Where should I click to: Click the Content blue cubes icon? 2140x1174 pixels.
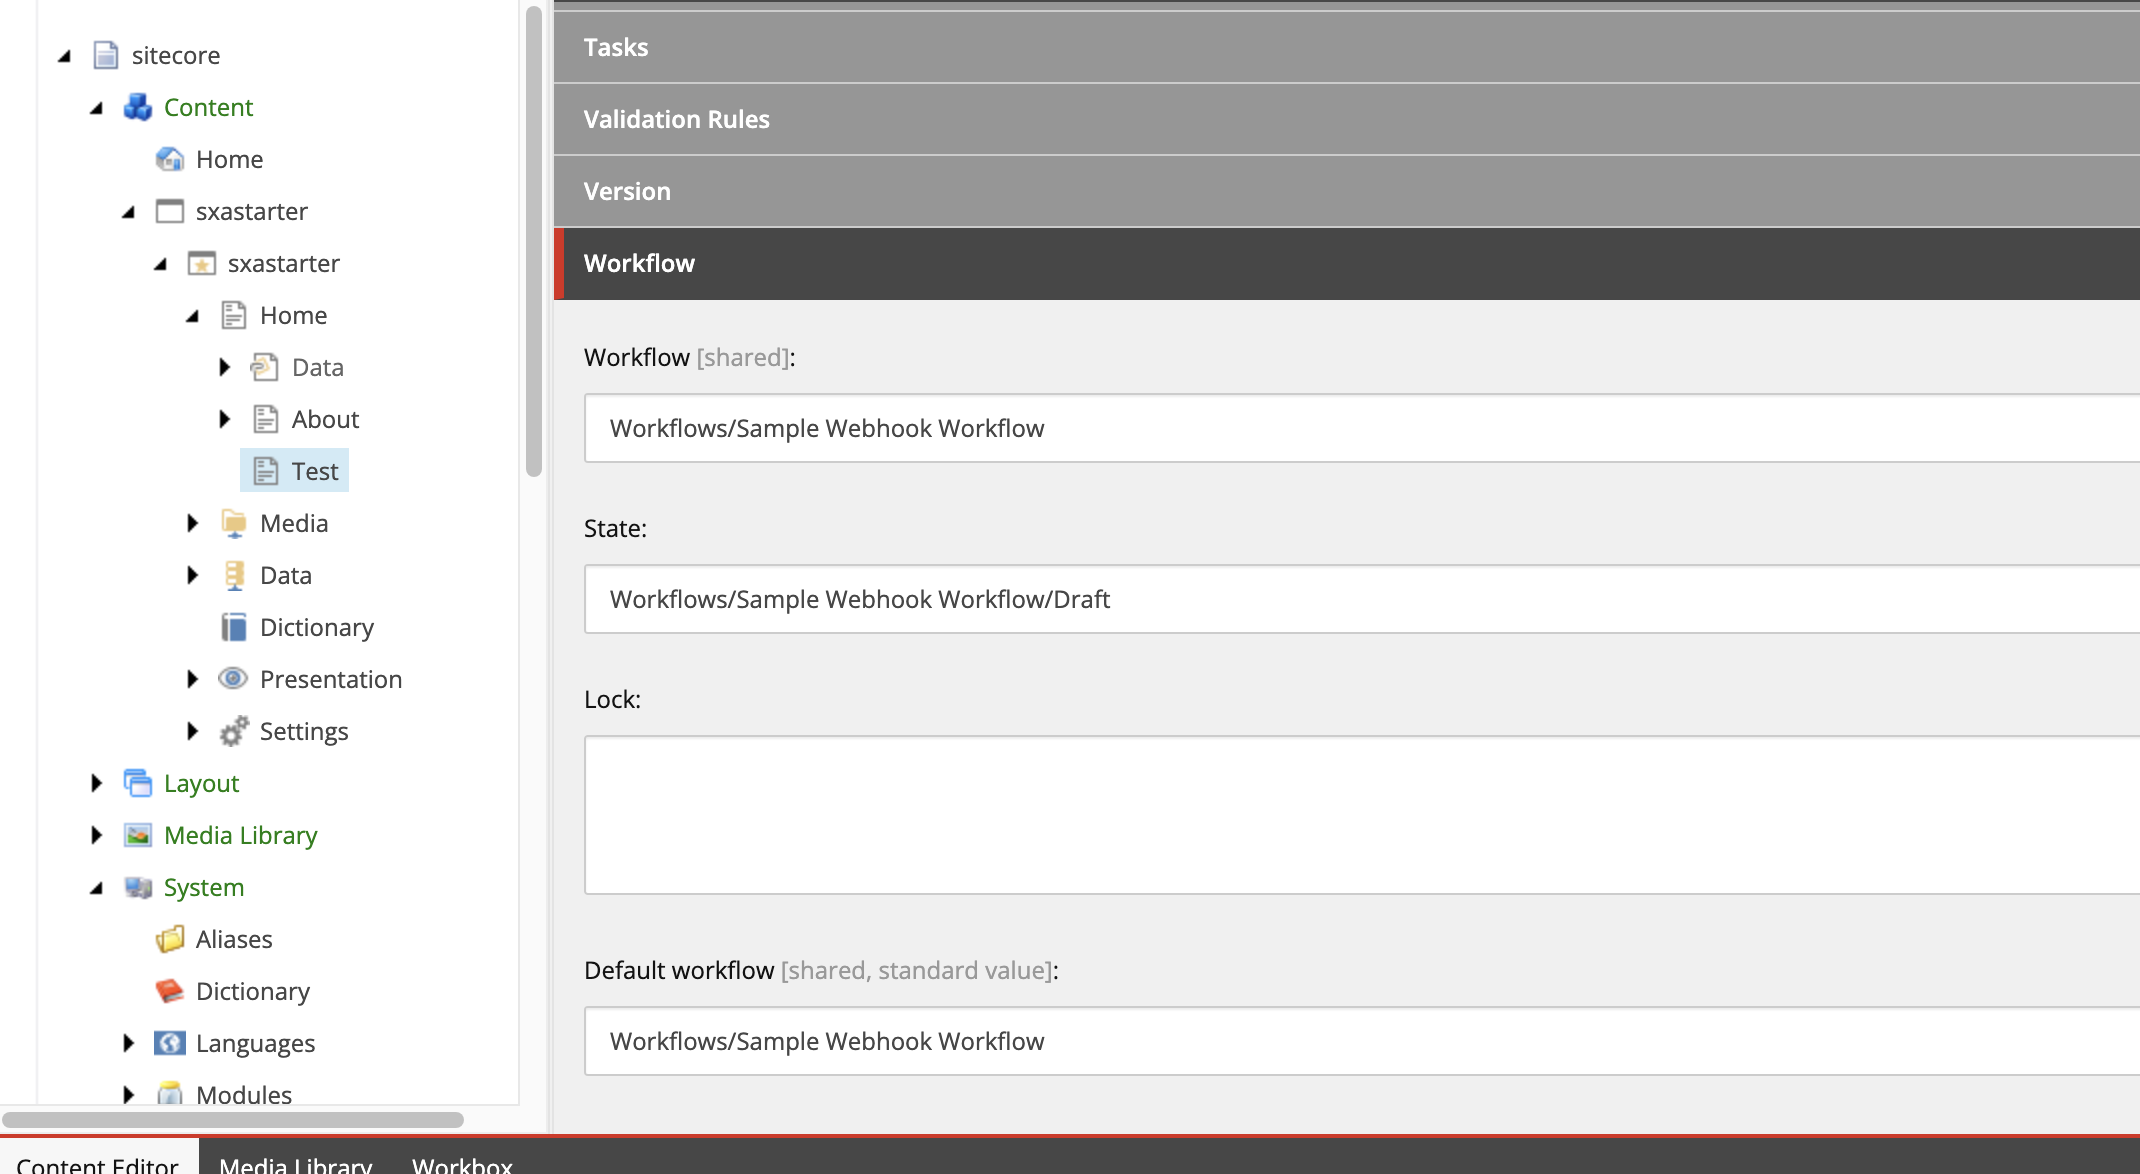(x=138, y=107)
